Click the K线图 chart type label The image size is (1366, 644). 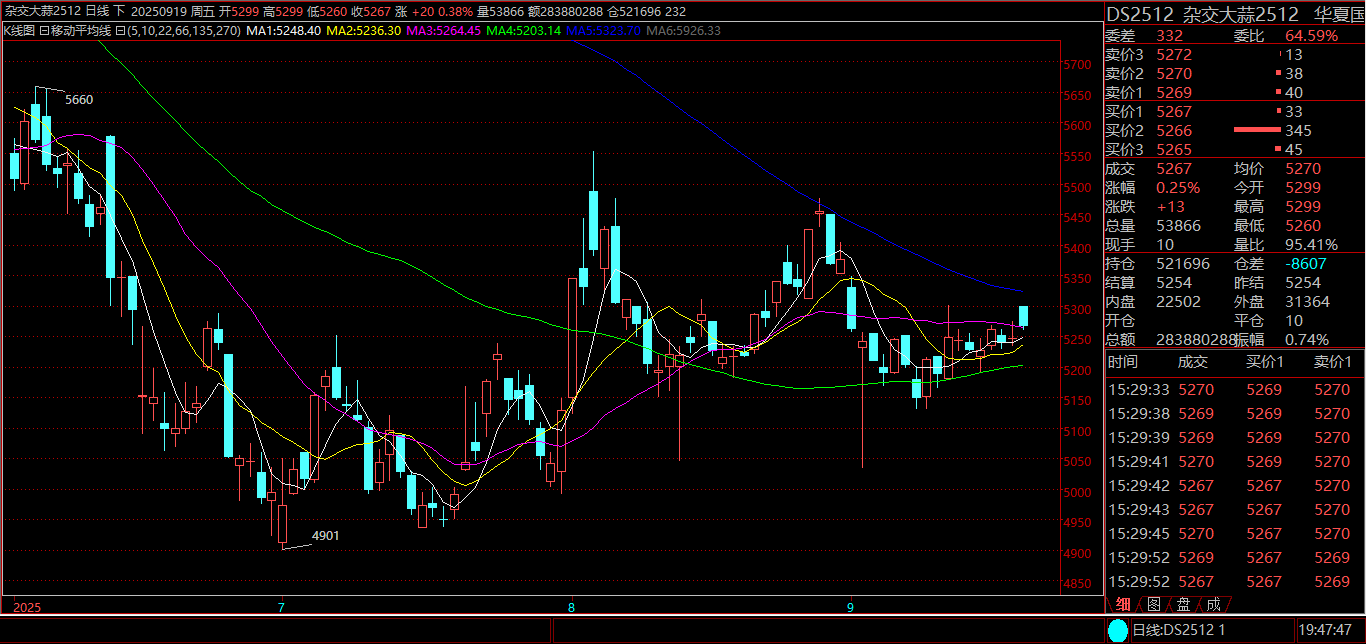[20, 31]
